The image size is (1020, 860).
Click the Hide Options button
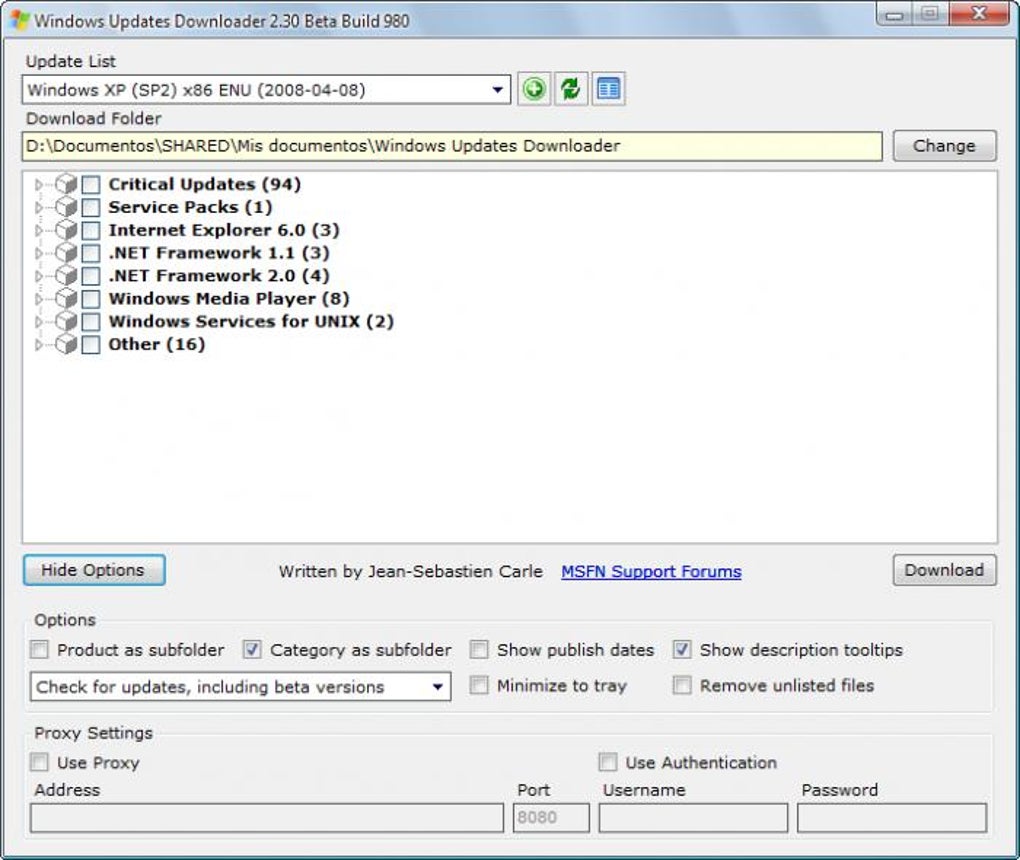(94, 570)
